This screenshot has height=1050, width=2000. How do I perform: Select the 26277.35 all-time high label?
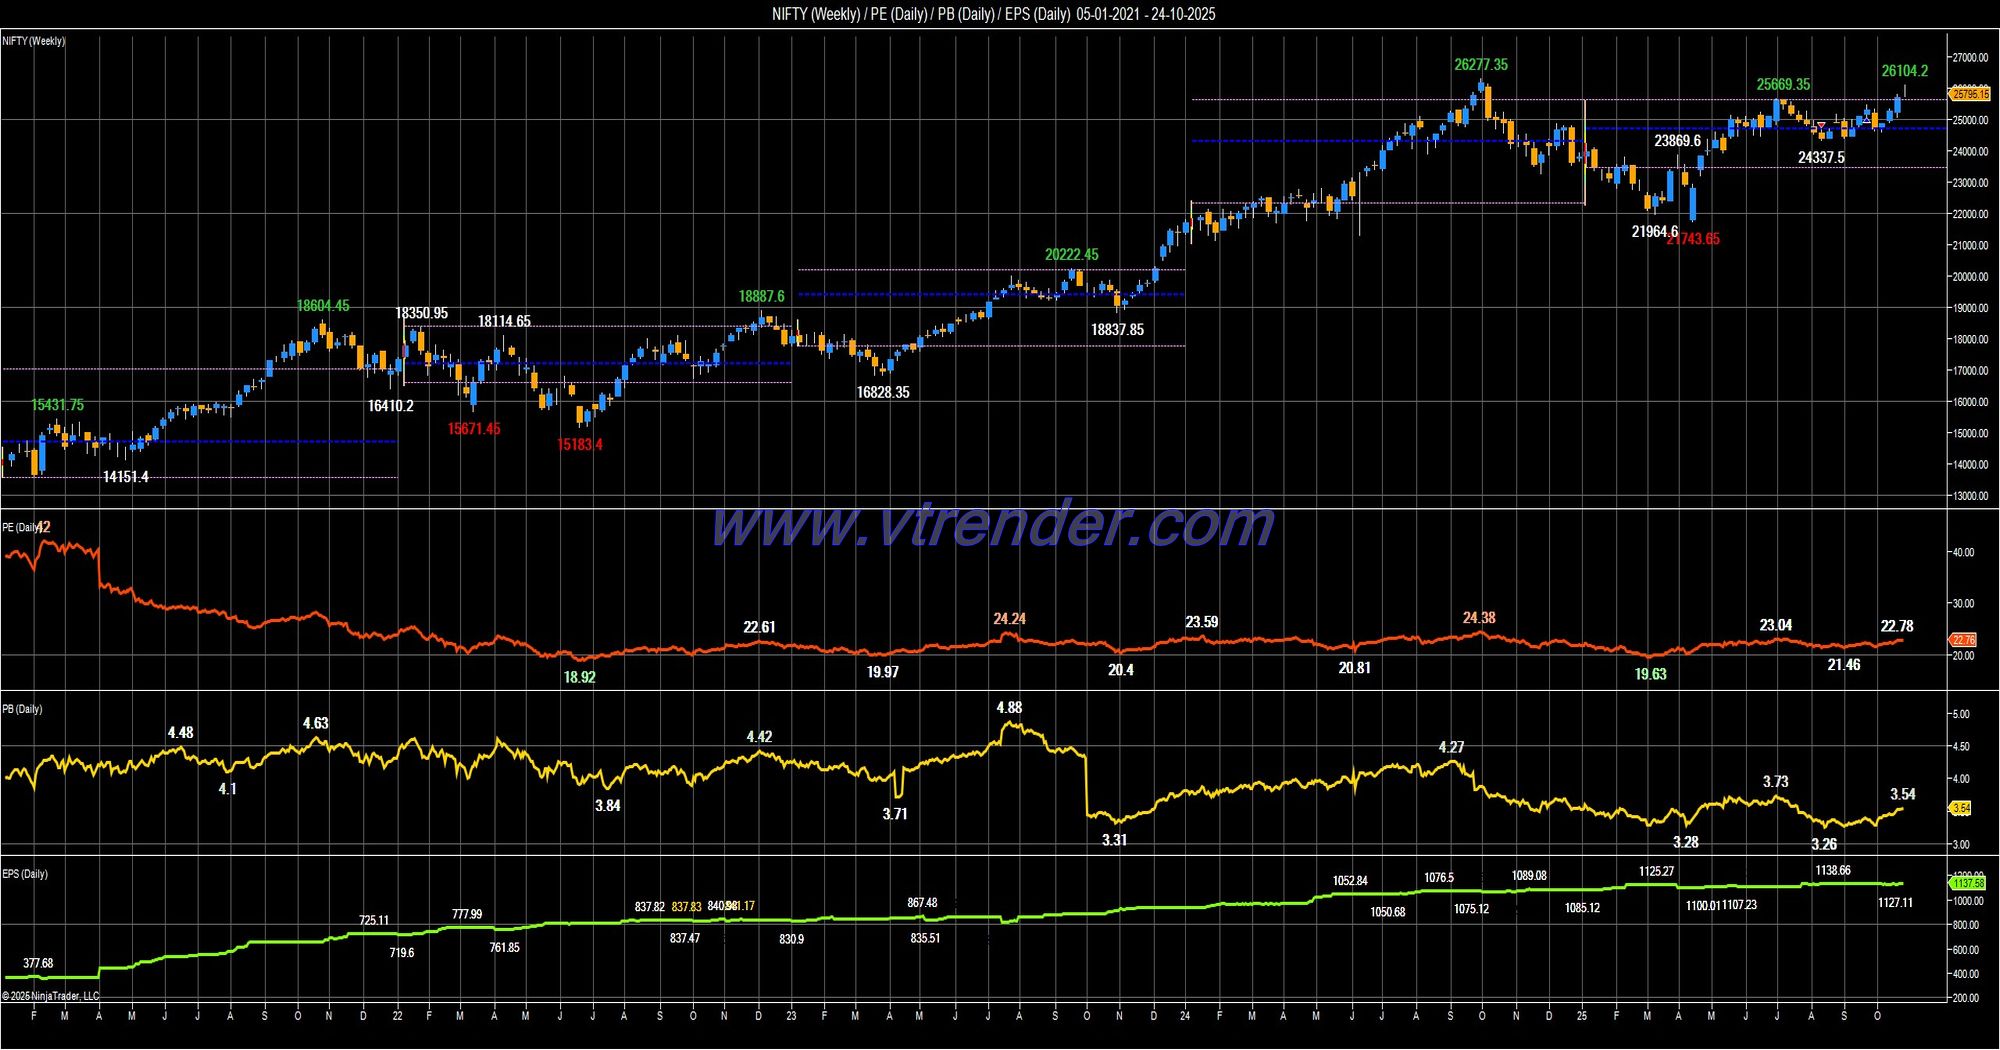tap(1481, 65)
